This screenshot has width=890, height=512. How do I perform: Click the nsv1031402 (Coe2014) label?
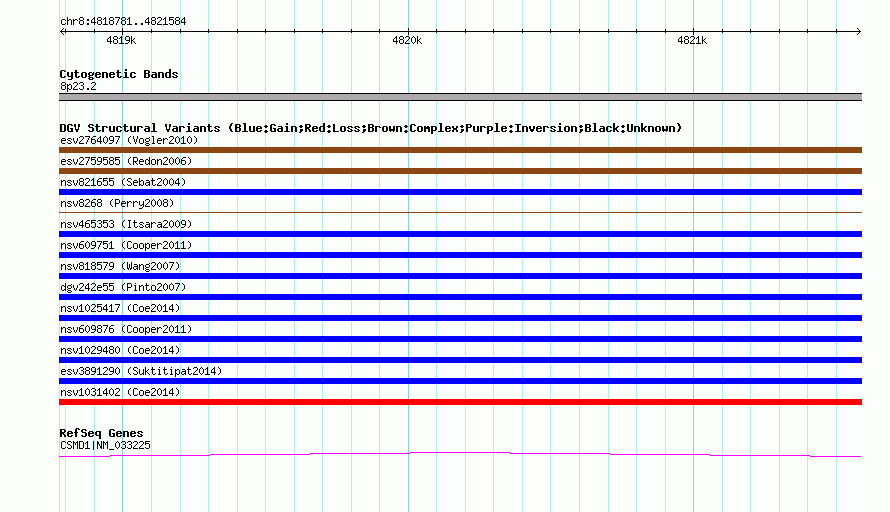click(120, 392)
